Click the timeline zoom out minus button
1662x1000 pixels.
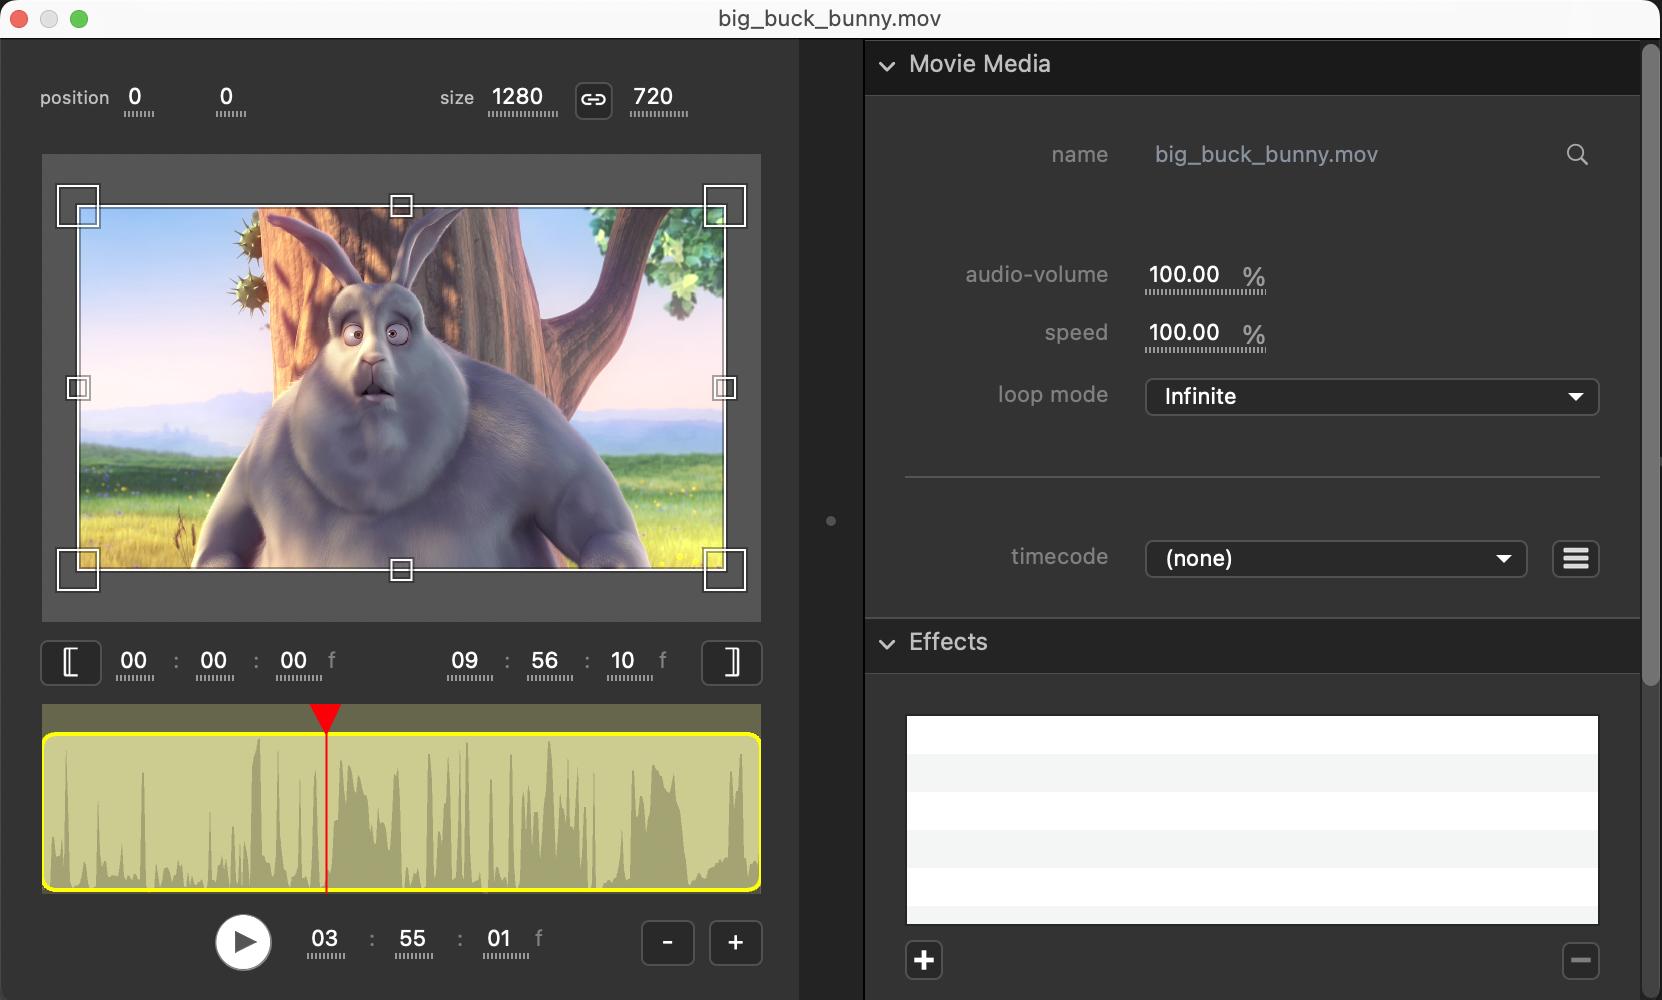coord(667,943)
